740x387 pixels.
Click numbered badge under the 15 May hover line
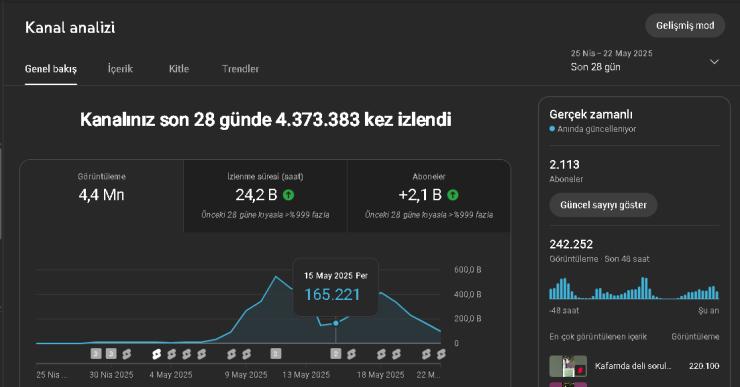(x=336, y=353)
